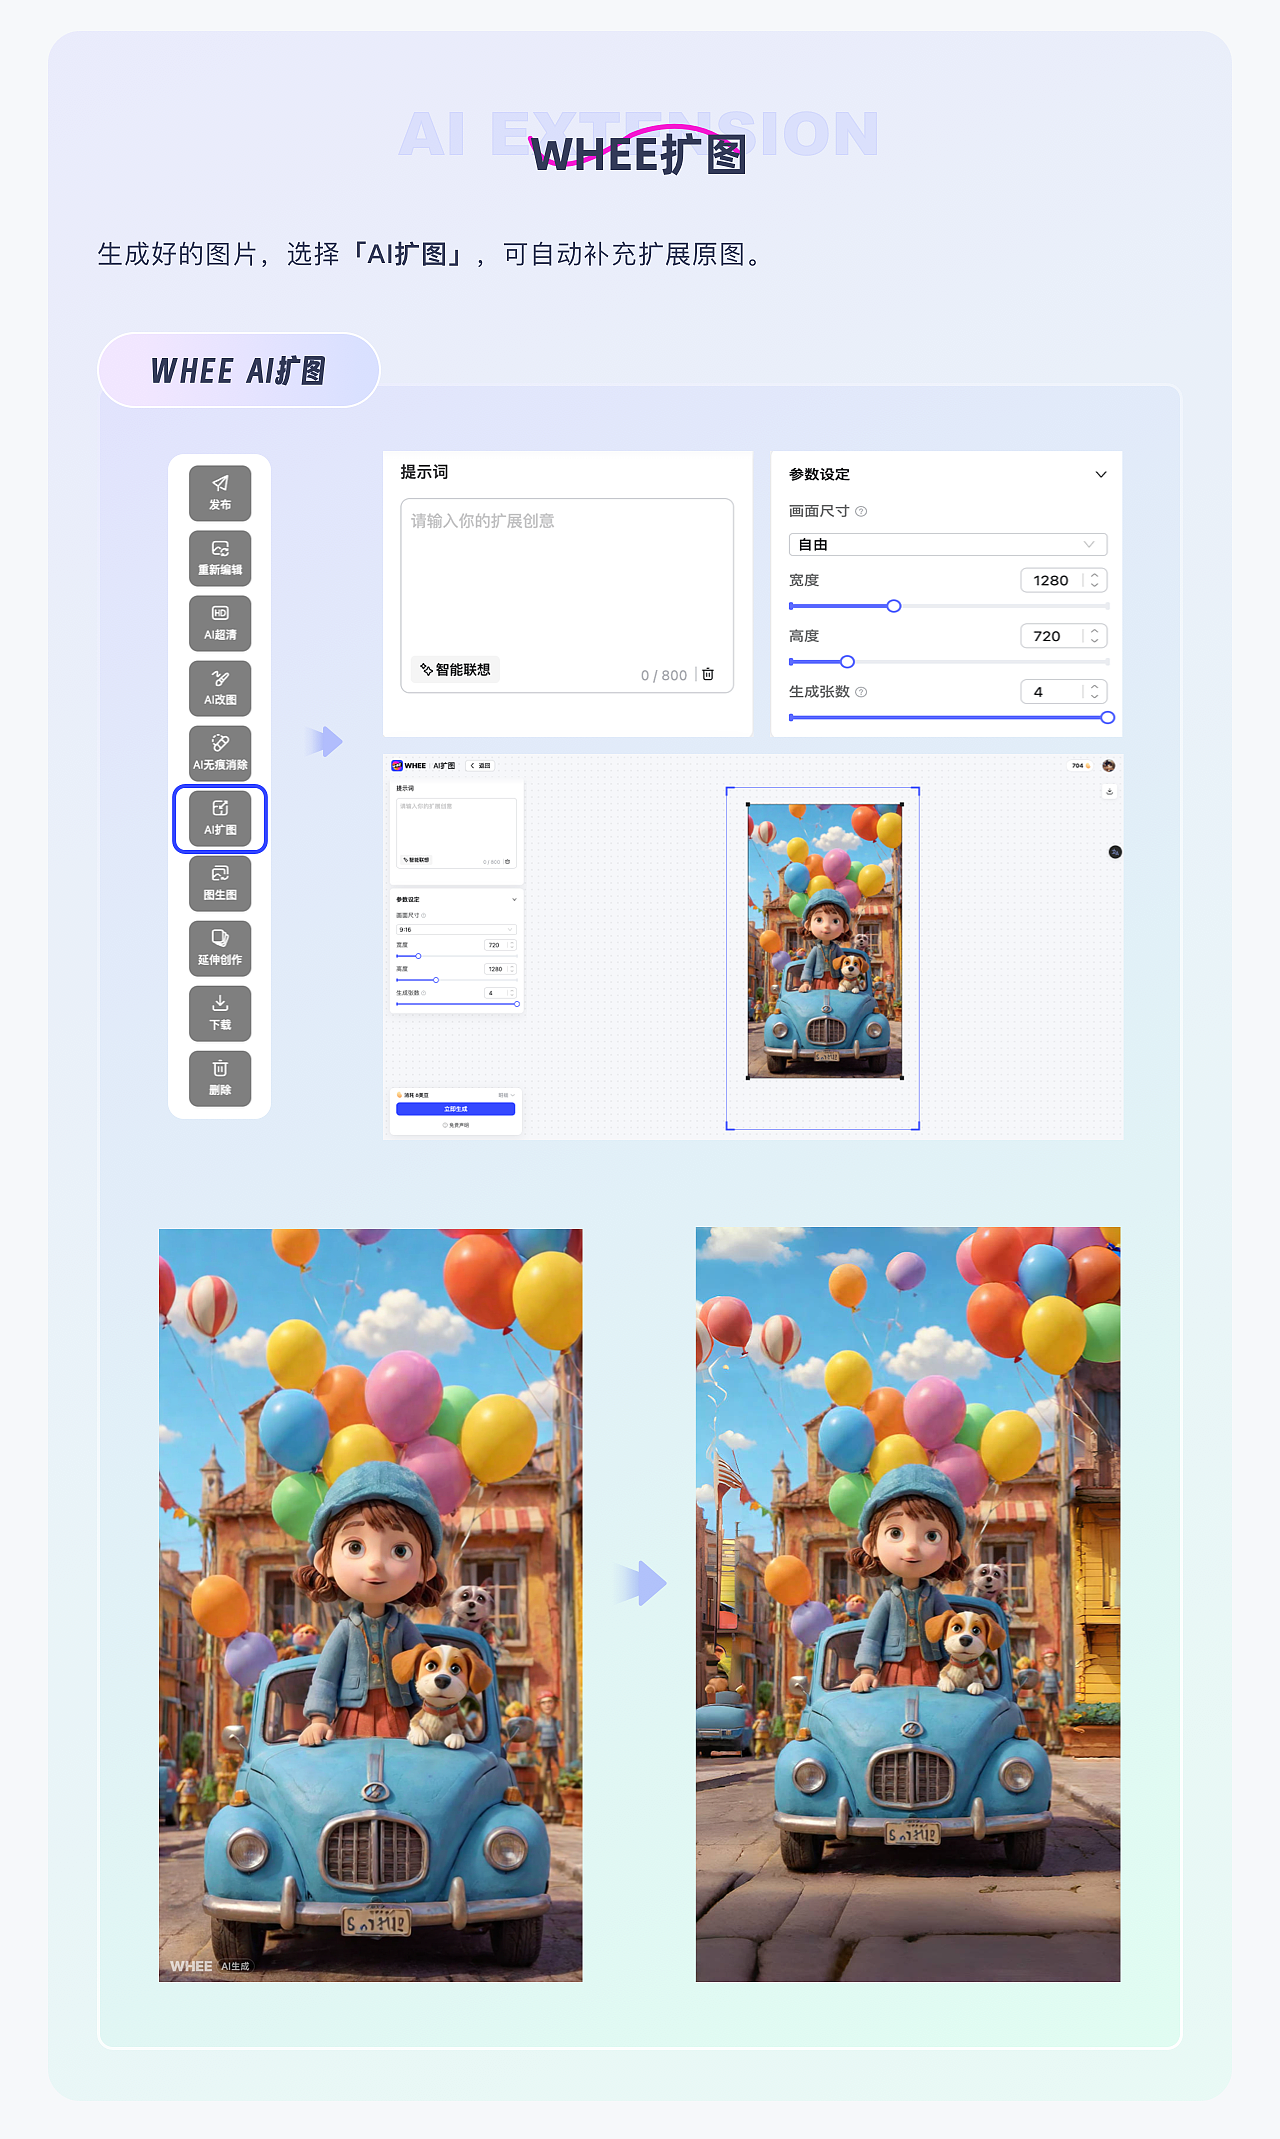Click small 智能联想 button in the editor screenshot
The image size is (1280, 2139).
pyautogui.click(x=416, y=860)
